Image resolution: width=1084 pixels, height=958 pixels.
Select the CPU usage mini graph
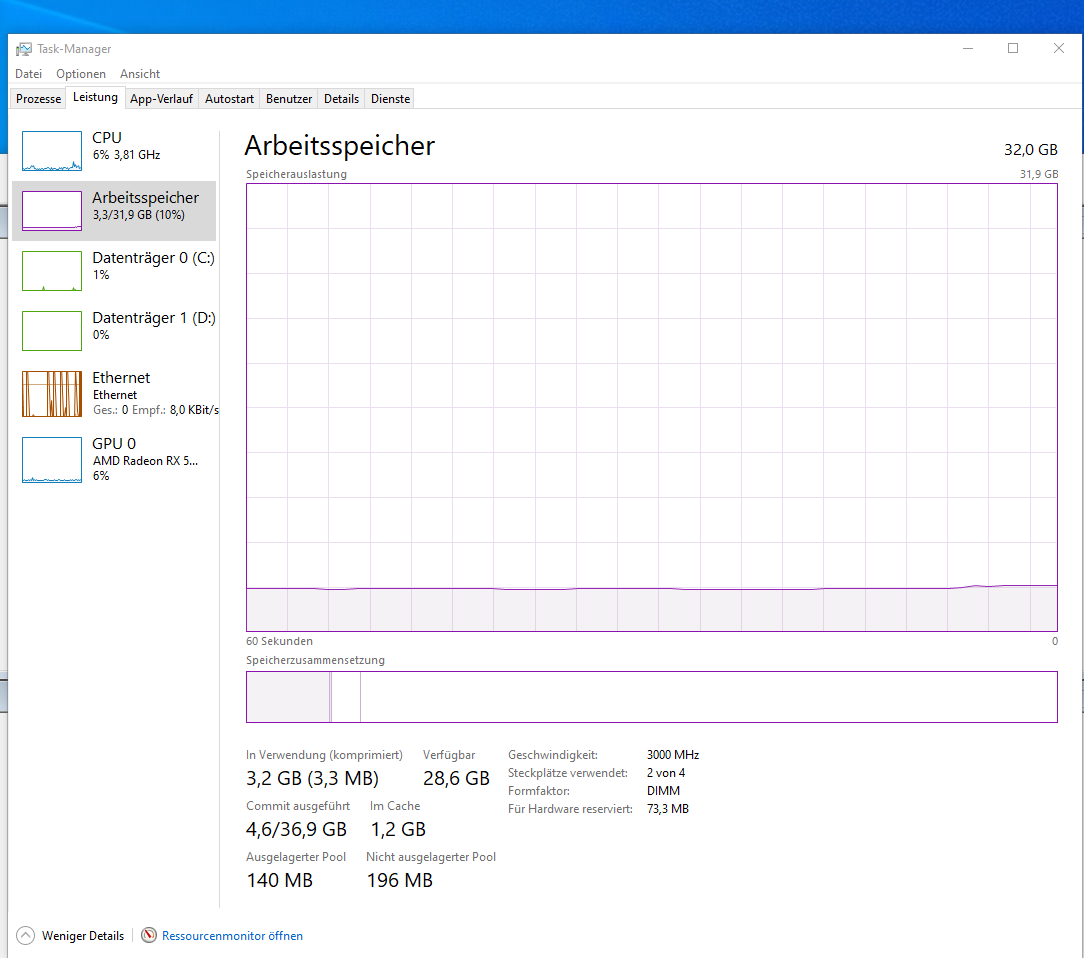(x=52, y=151)
